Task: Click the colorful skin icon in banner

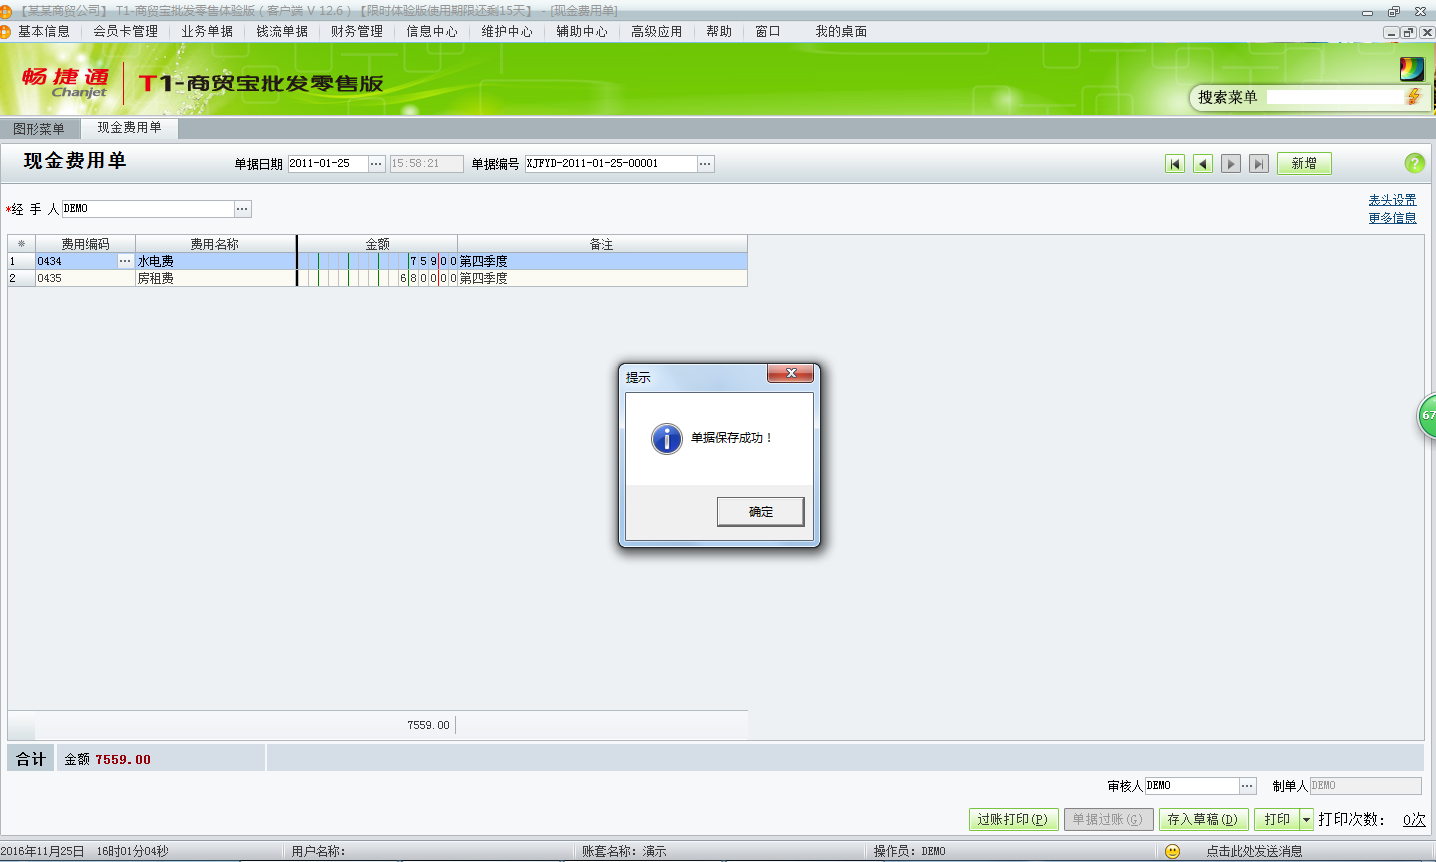Action: point(1412,69)
